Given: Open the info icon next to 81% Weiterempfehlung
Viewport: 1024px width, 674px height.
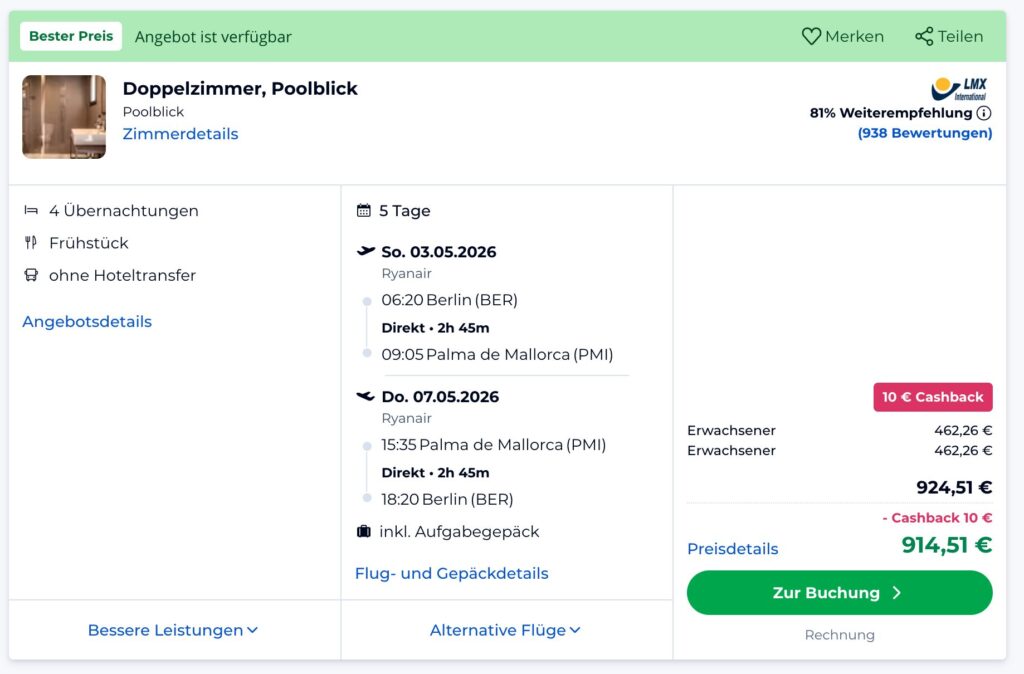Looking at the screenshot, I should click(x=982, y=113).
